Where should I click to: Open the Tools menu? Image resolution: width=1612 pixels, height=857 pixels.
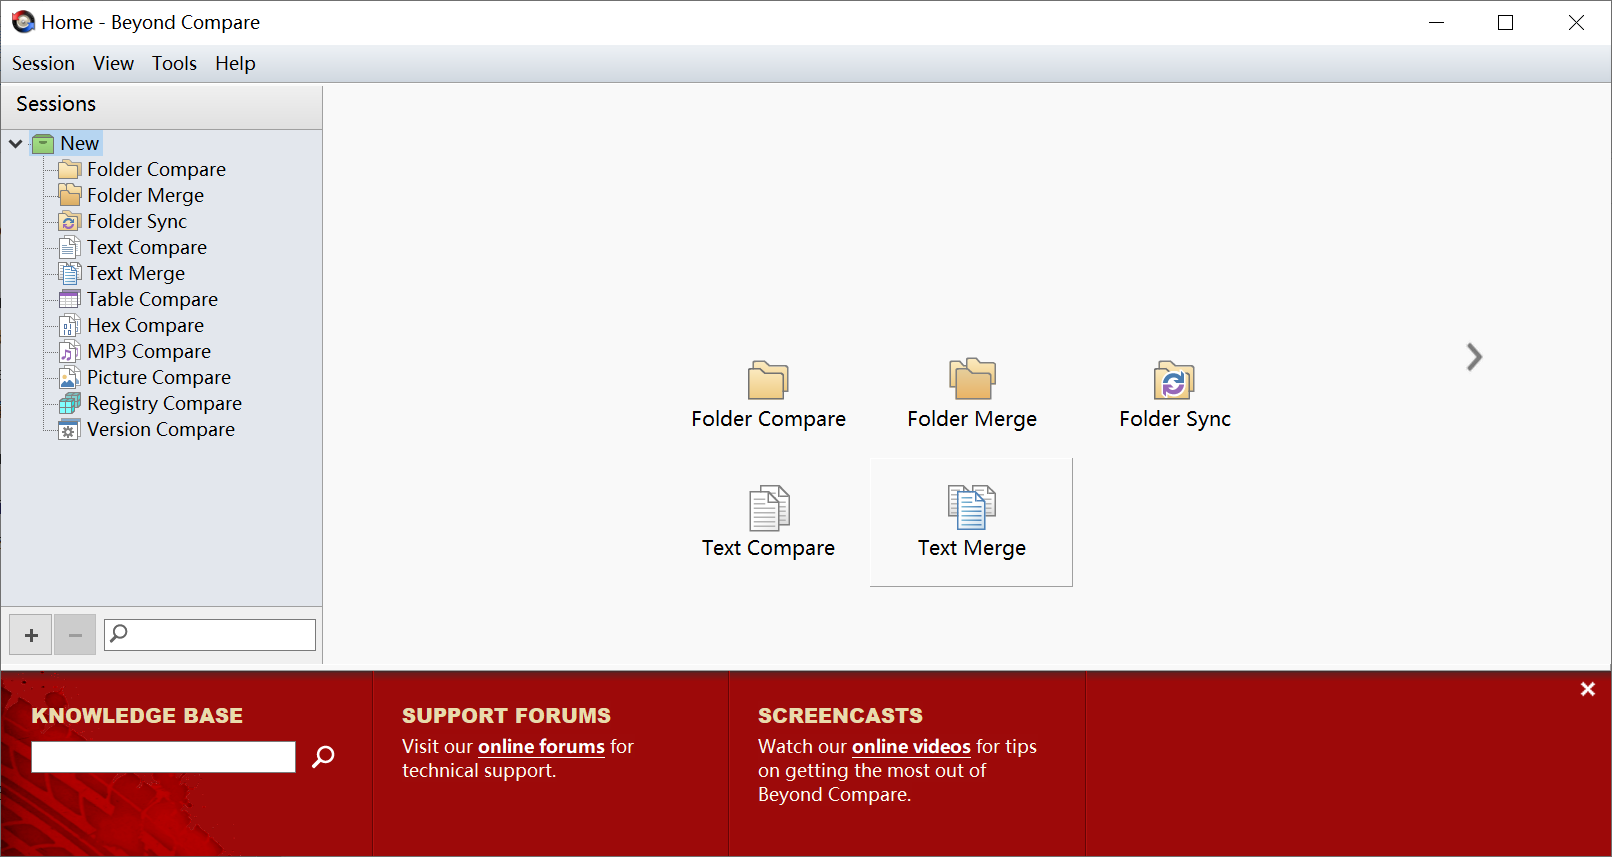(x=174, y=63)
